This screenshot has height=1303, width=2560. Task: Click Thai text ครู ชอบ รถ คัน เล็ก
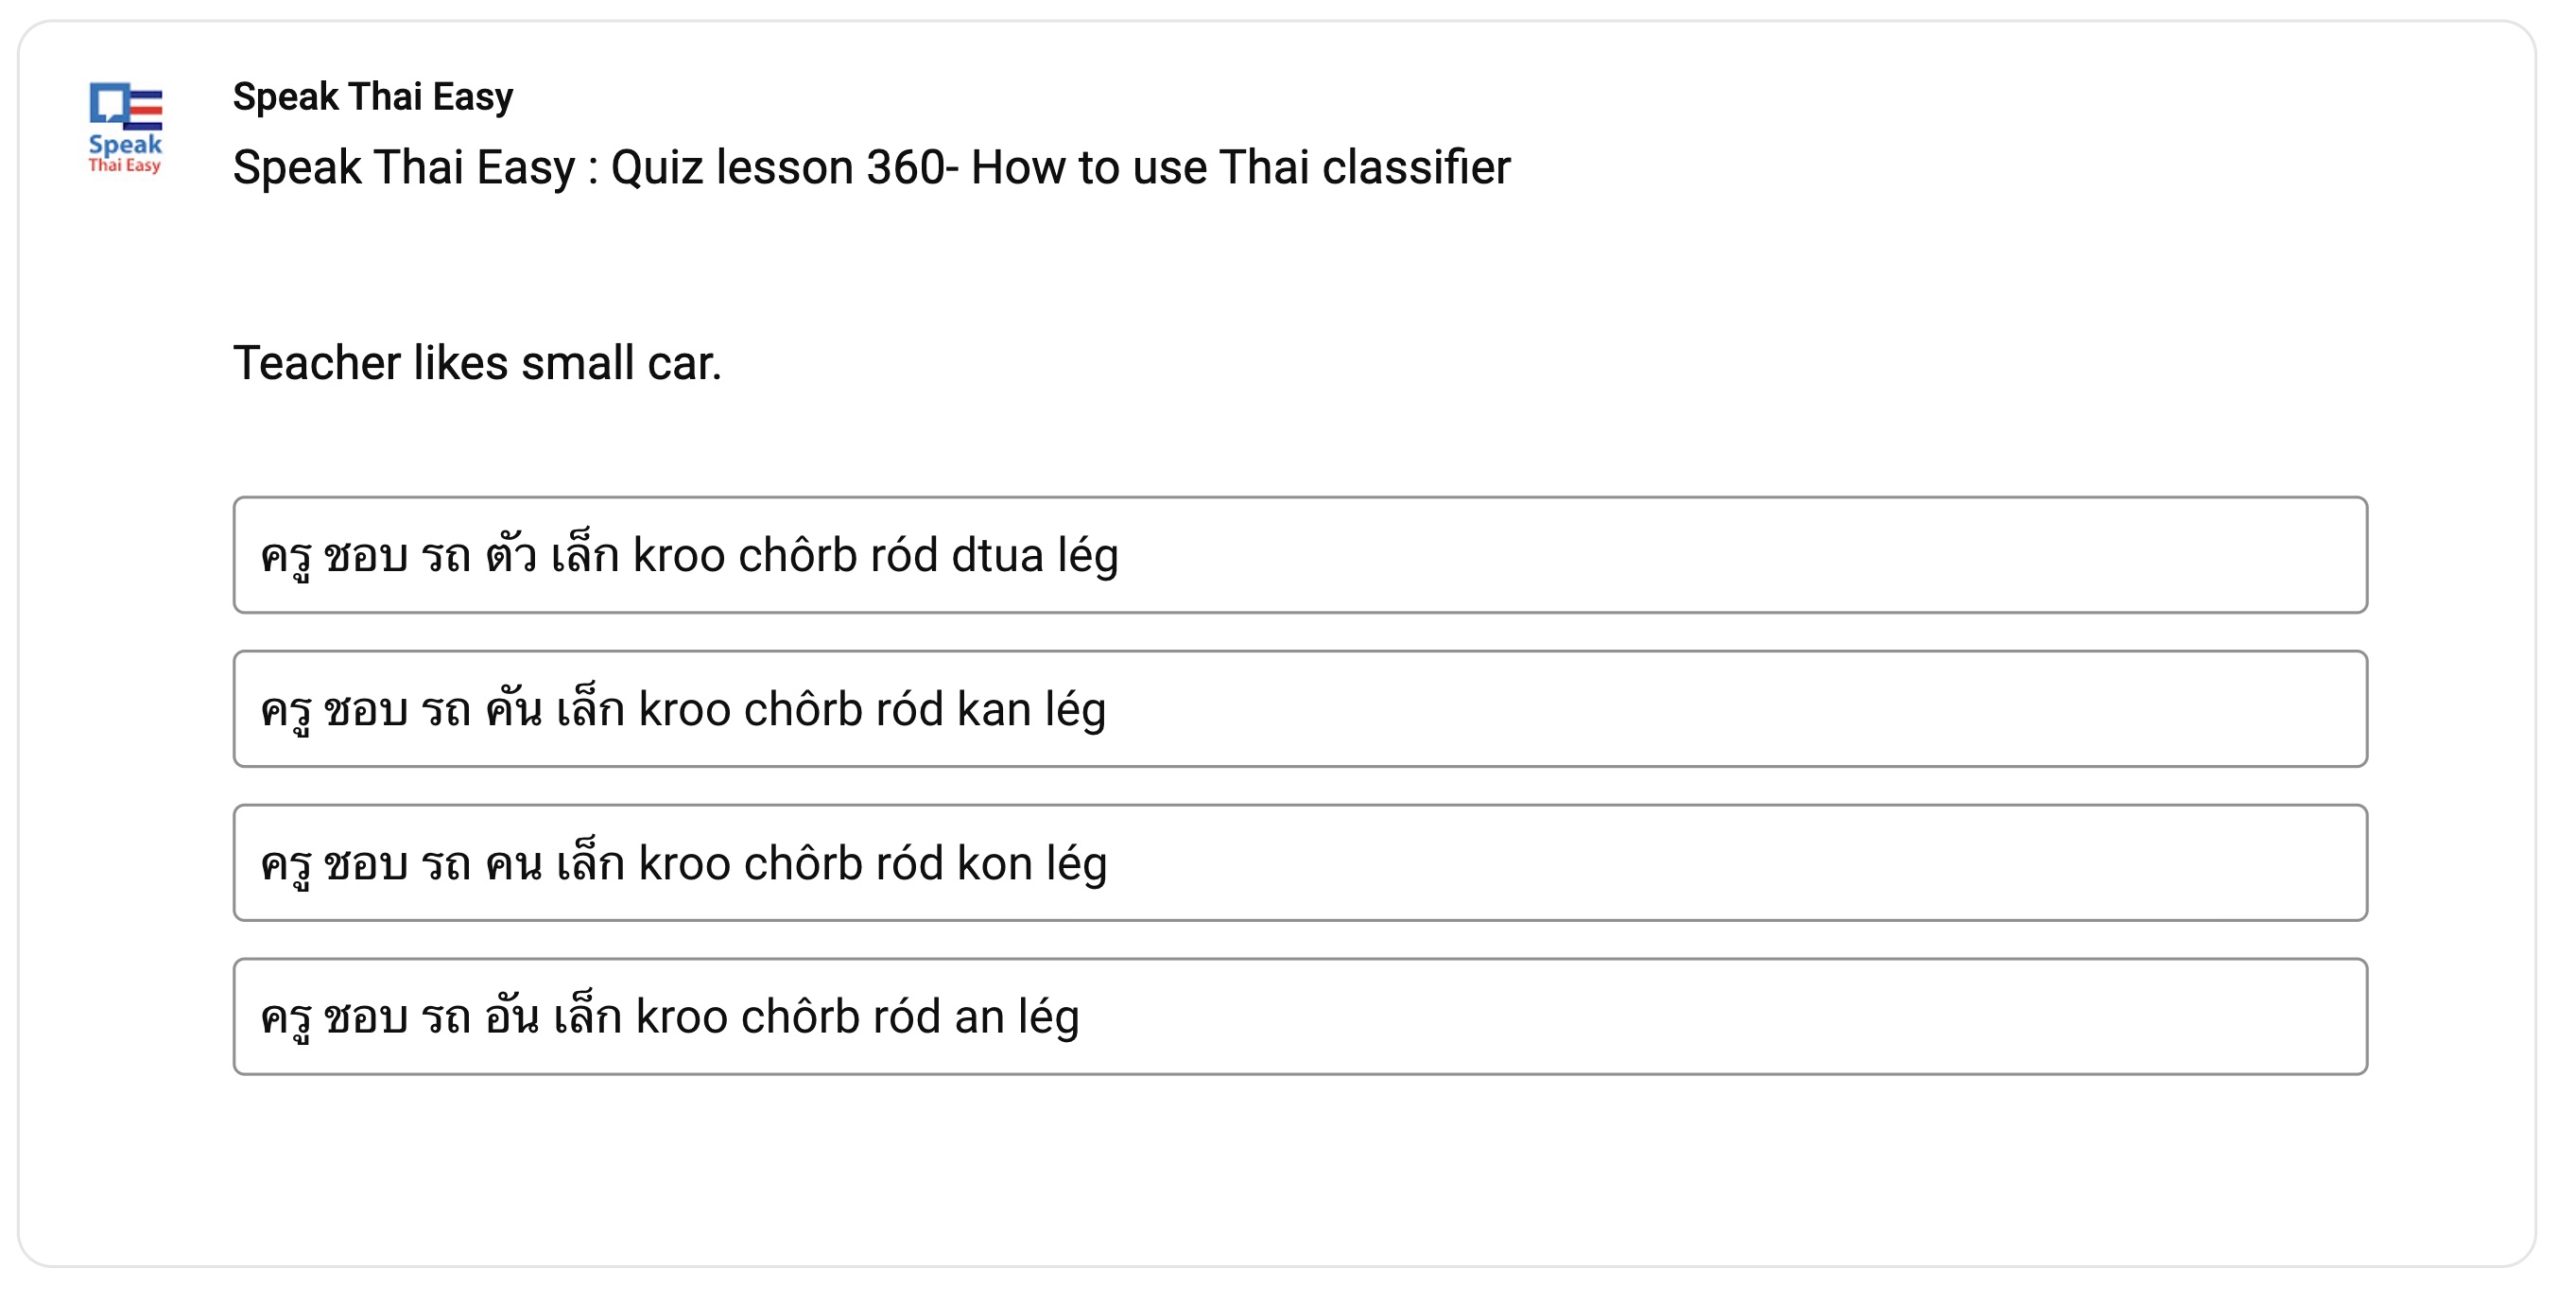coord(443,709)
